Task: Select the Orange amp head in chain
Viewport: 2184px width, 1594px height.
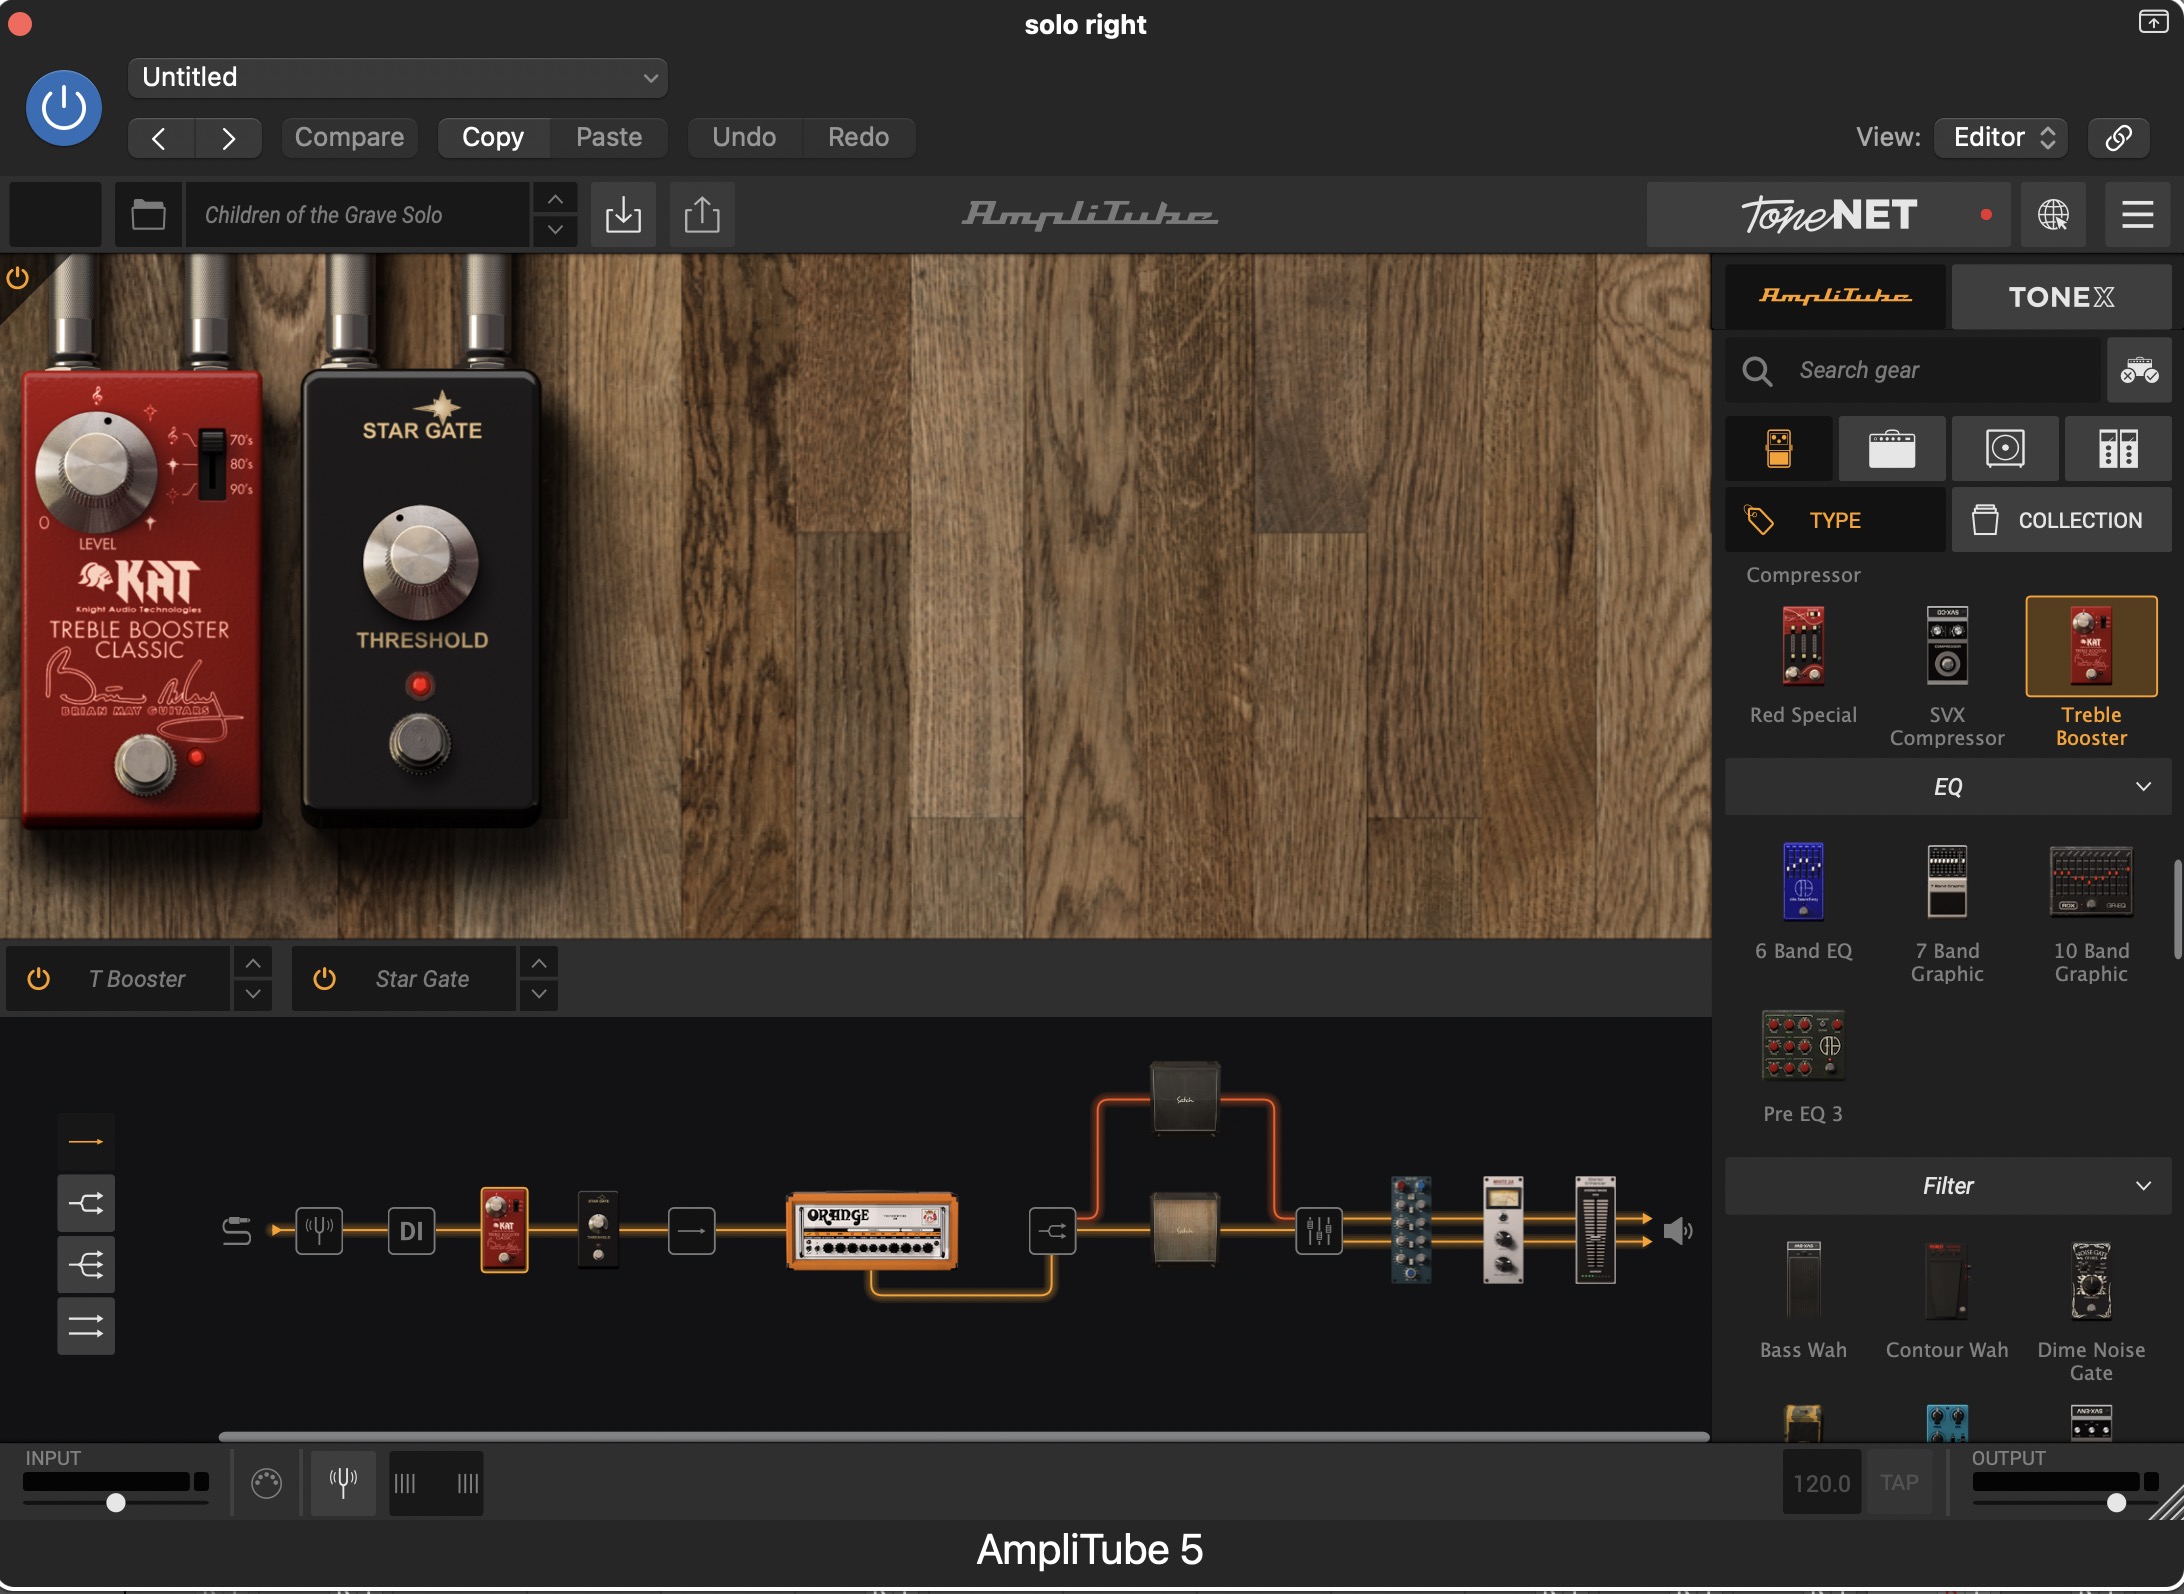Action: (872, 1231)
